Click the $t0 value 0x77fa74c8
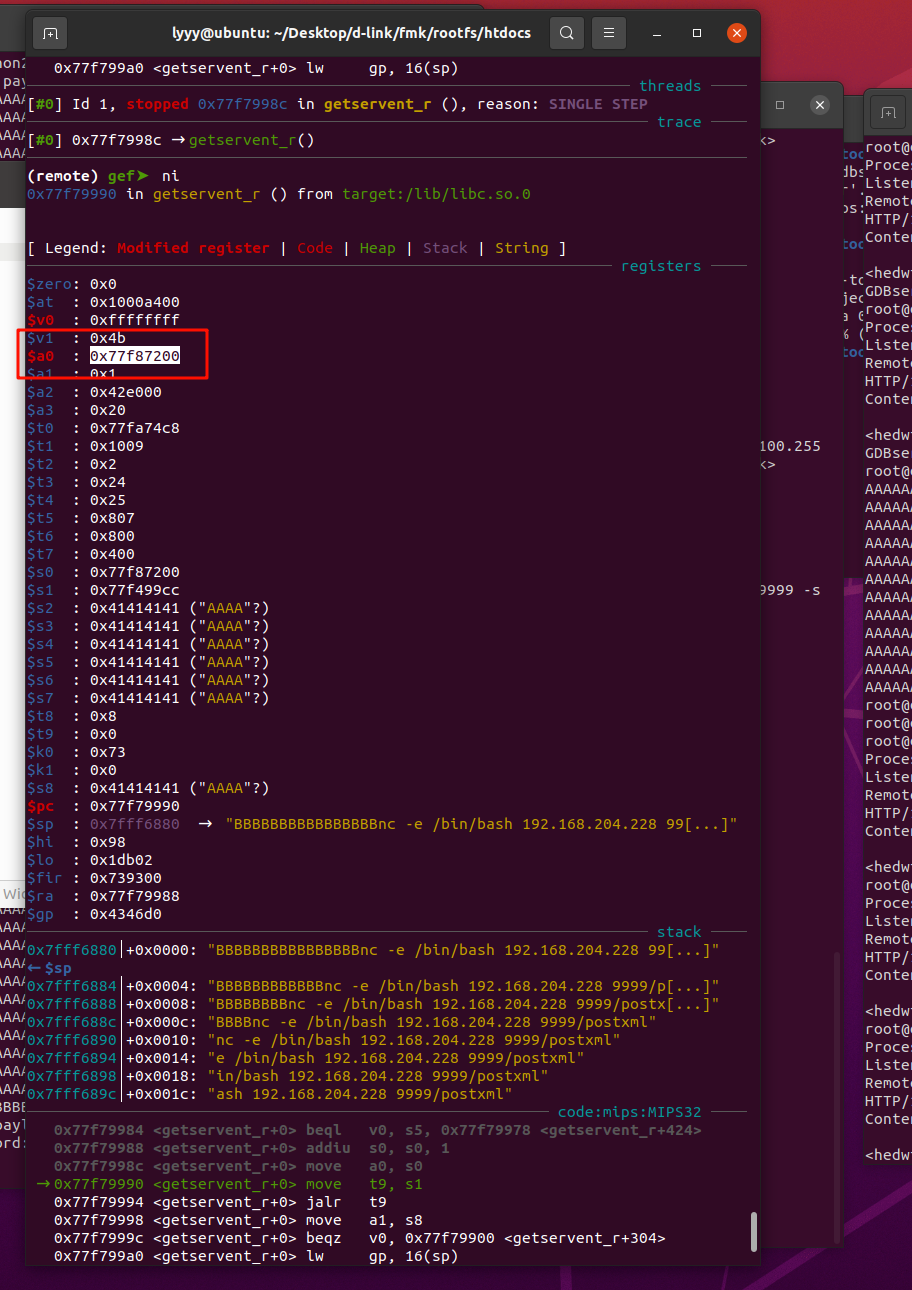Image resolution: width=912 pixels, height=1290 pixels. pyautogui.click(x=135, y=428)
